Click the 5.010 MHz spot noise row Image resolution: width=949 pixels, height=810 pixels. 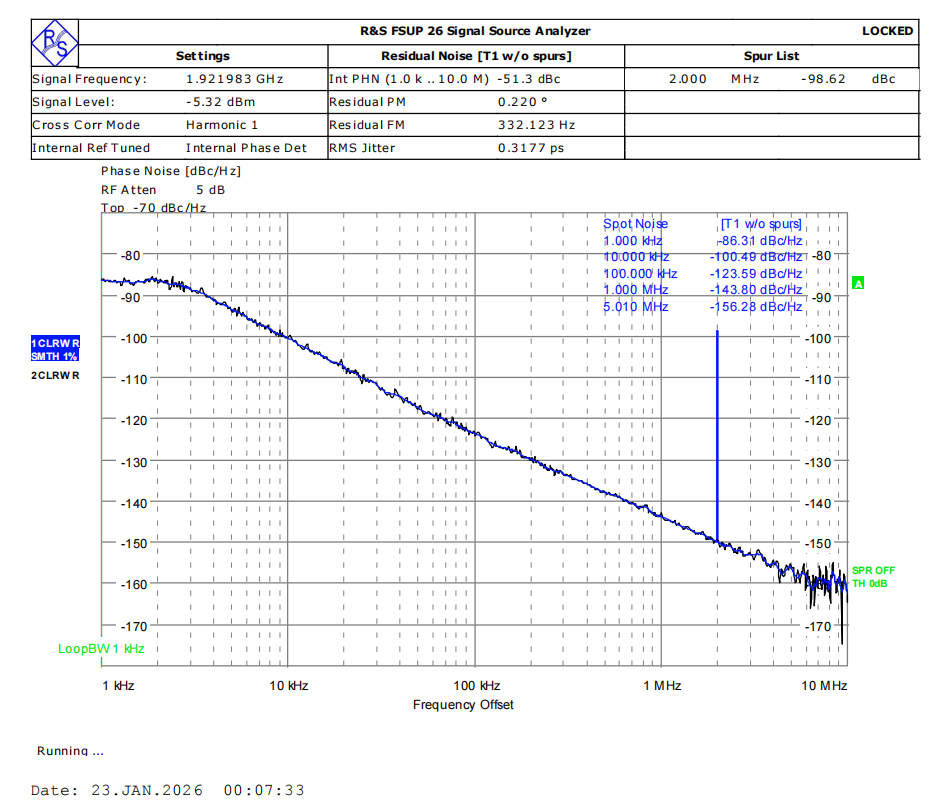point(635,307)
